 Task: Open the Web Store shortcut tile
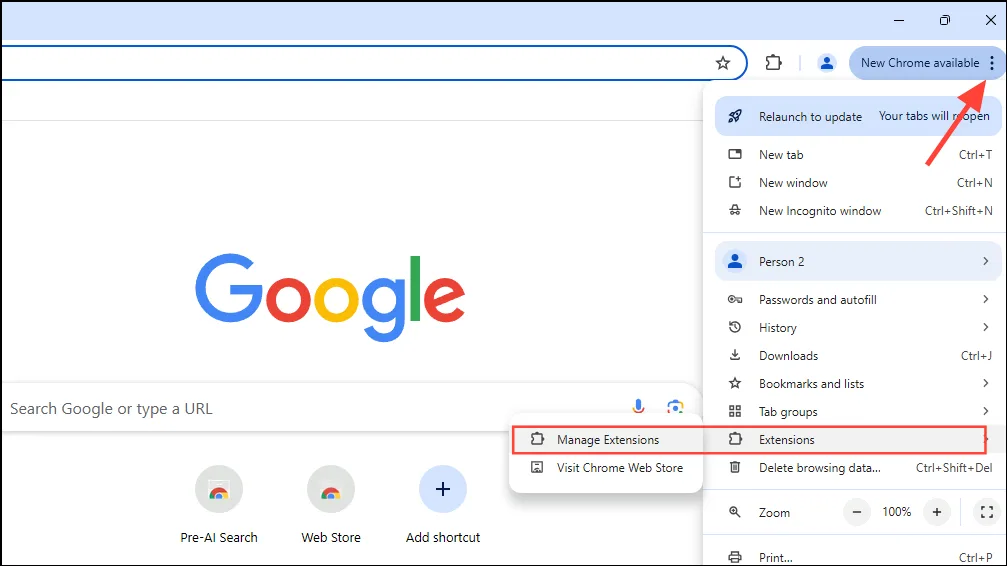point(331,505)
